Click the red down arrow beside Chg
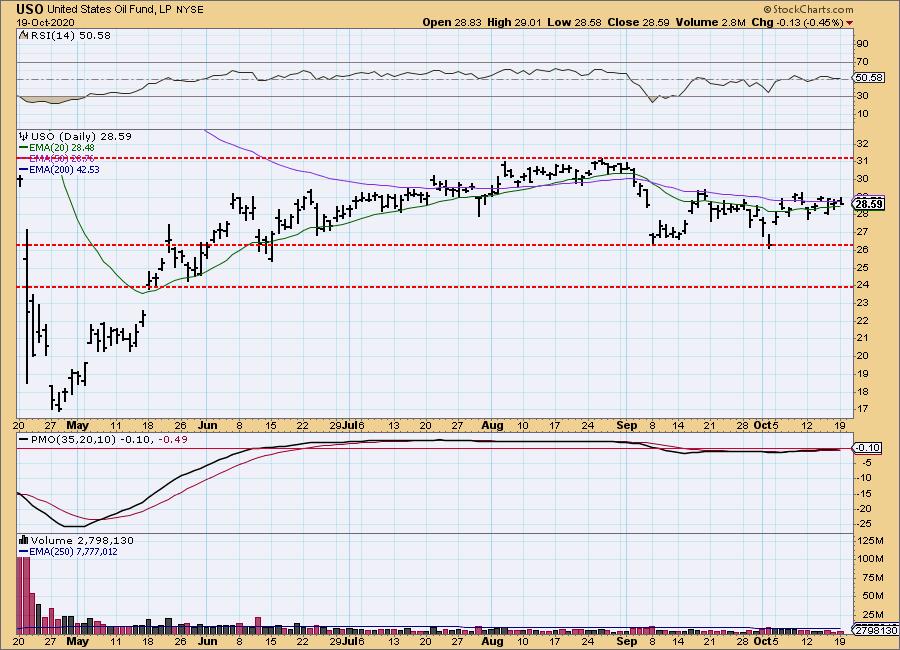900x650 pixels. 849,23
